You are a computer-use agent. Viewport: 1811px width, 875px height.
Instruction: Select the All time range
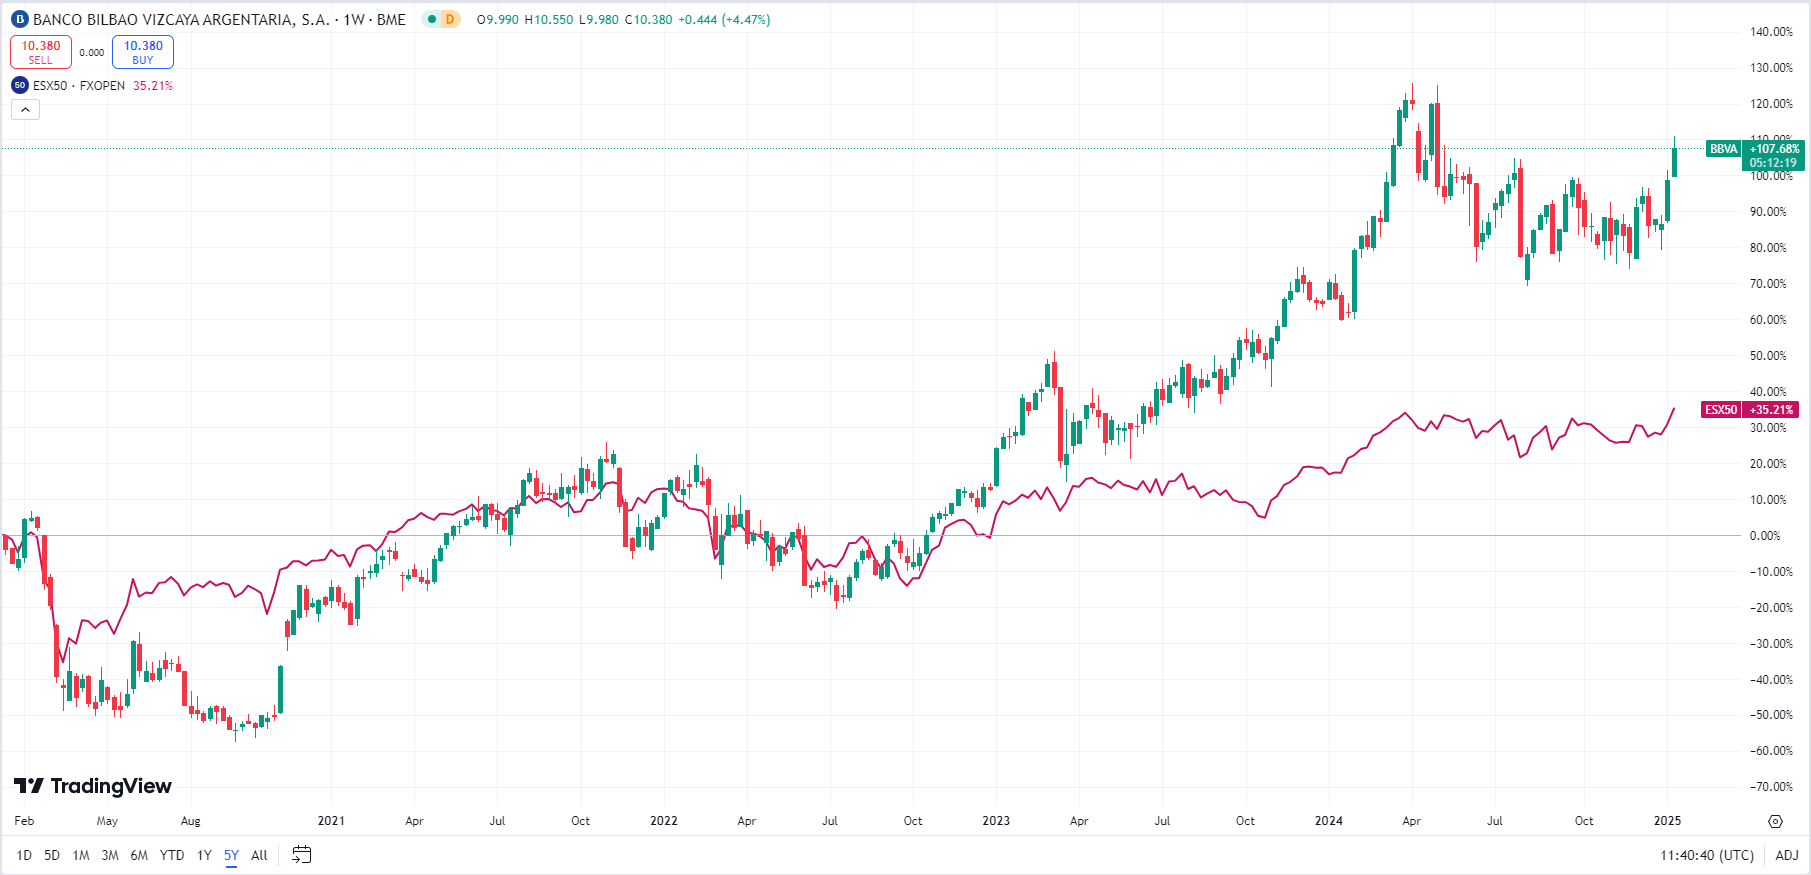pos(259,855)
